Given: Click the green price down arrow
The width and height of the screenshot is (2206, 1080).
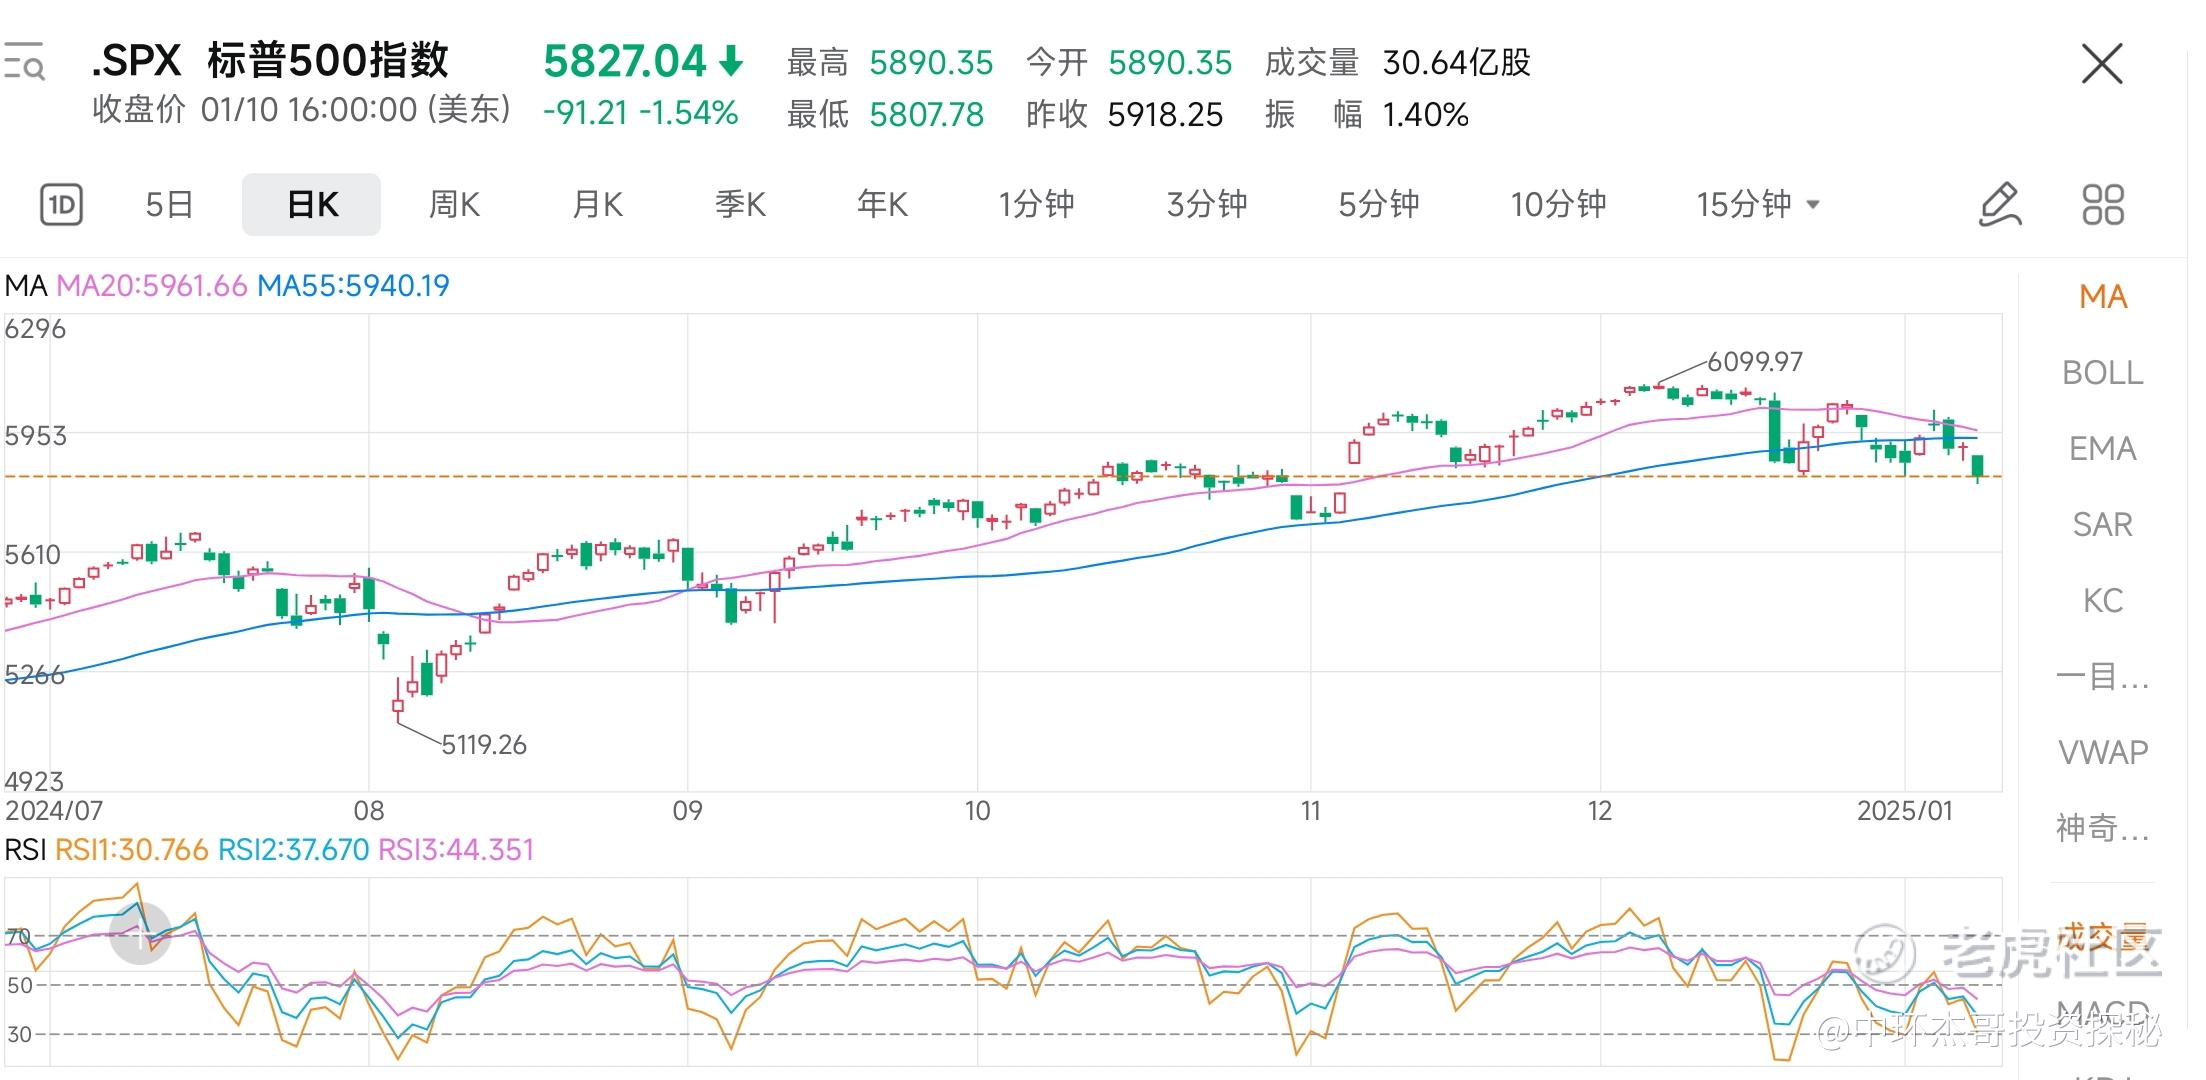Looking at the screenshot, I should pyautogui.click(x=732, y=62).
